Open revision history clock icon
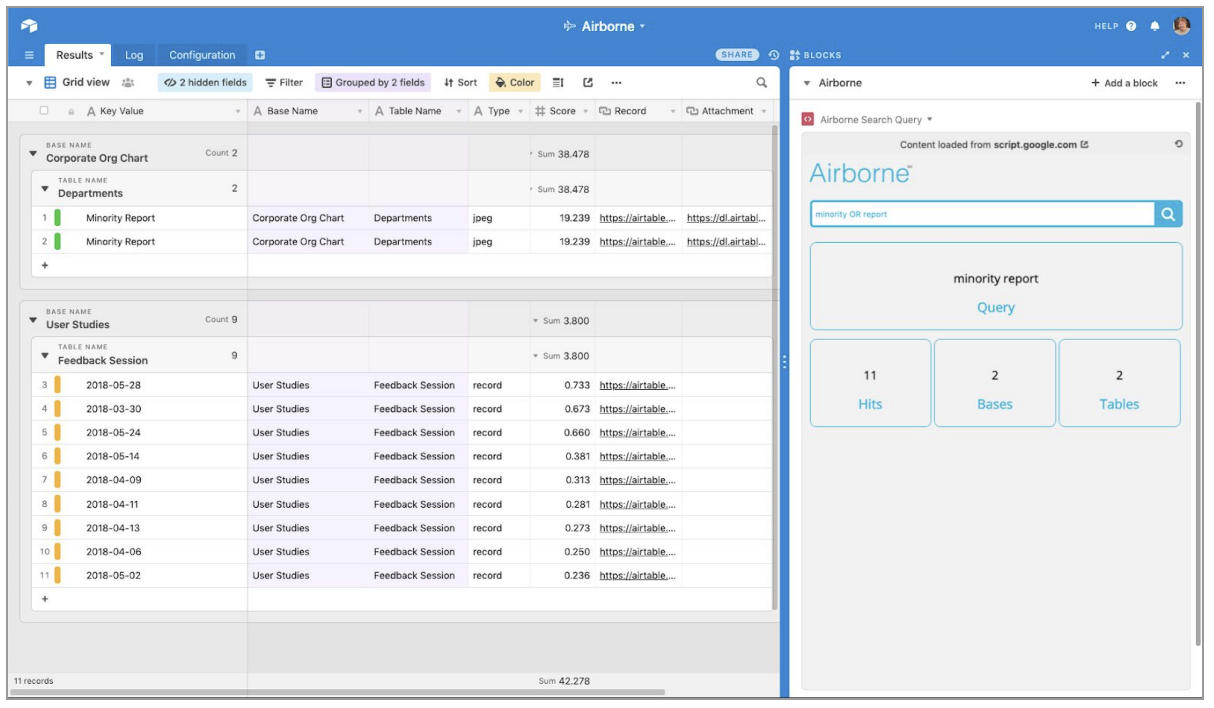The image size is (1214, 708). [774, 55]
